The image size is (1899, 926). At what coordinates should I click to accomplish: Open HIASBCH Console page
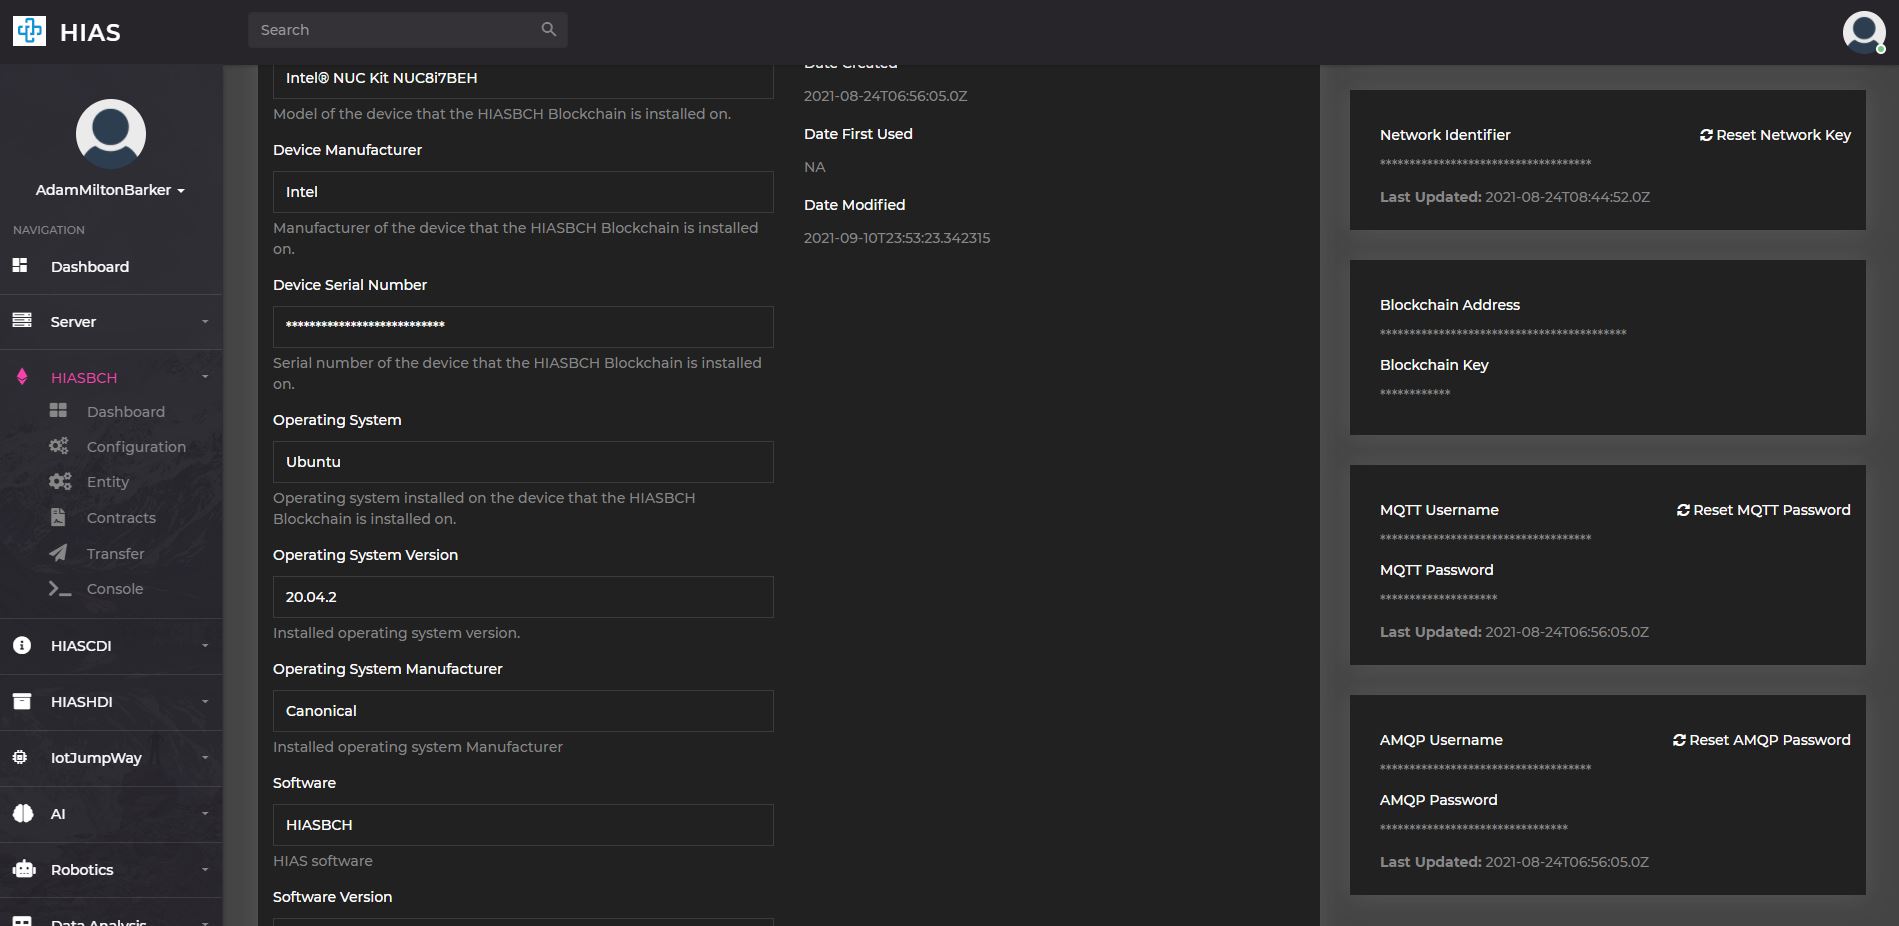point(115,589)
